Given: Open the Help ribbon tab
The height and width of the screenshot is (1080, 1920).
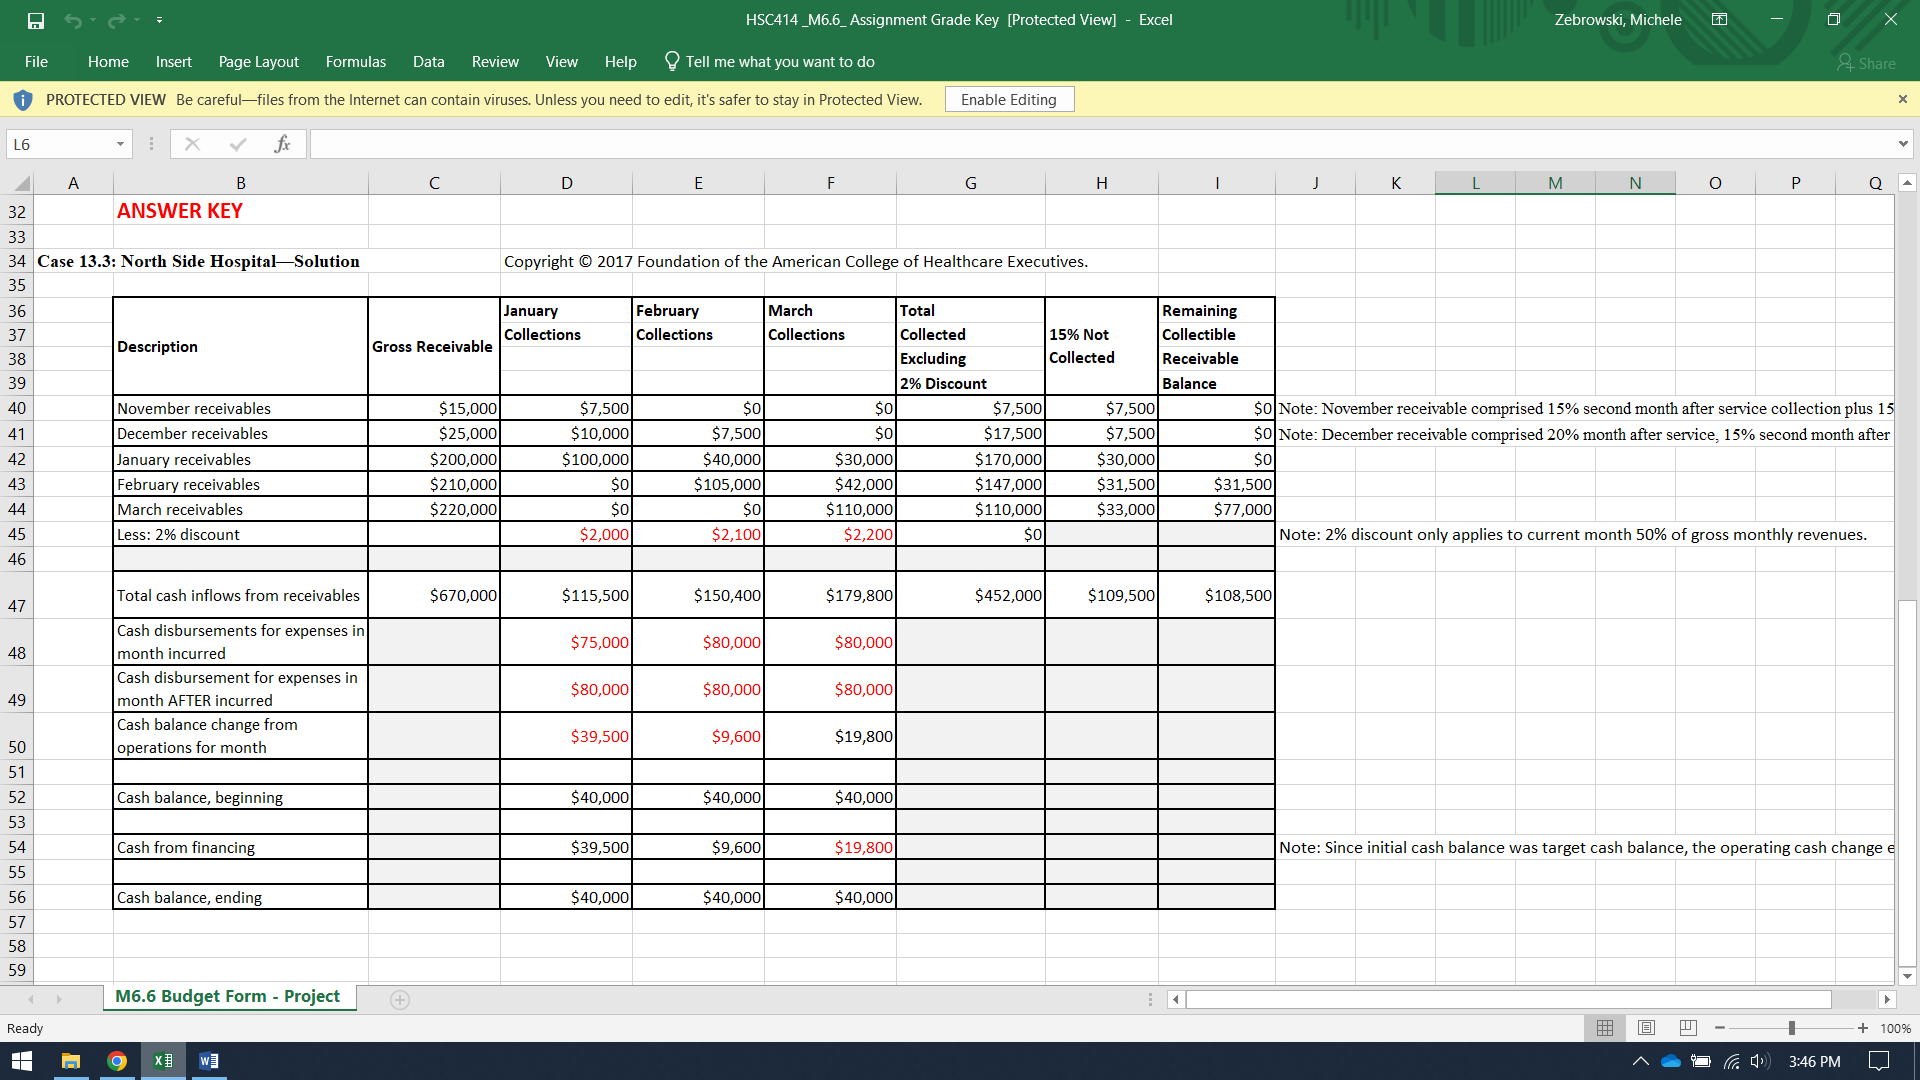Looking at the screenshot, I should click(620, 62).
